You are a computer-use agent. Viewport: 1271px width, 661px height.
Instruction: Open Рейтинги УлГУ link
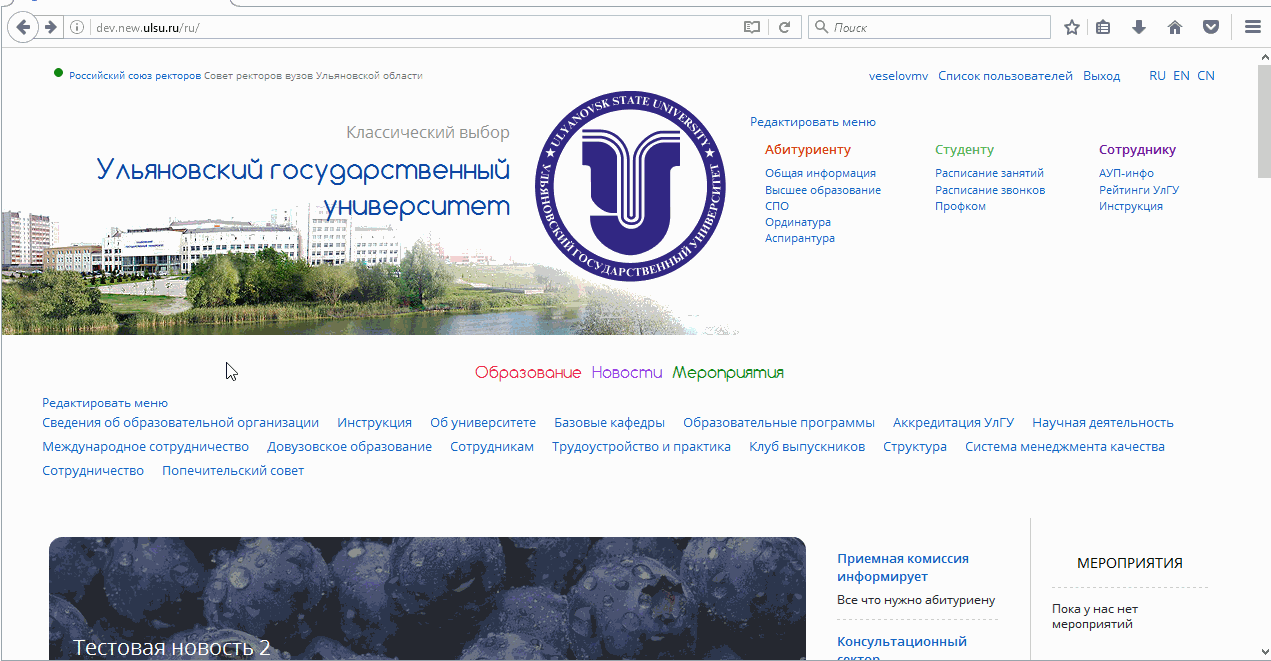(1139, 190)
